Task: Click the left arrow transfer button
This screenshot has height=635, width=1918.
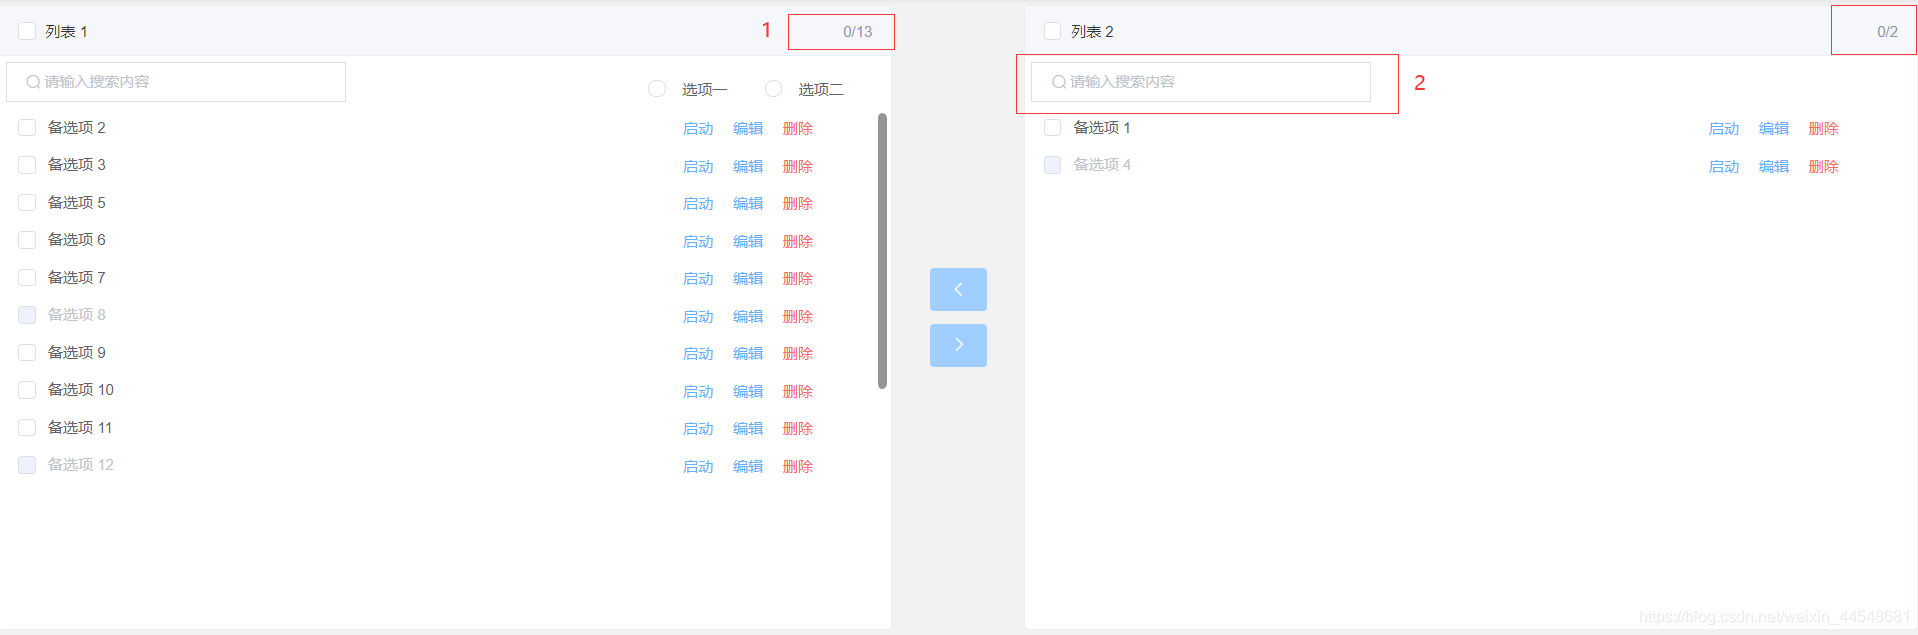Action: [x=958, y=289]
